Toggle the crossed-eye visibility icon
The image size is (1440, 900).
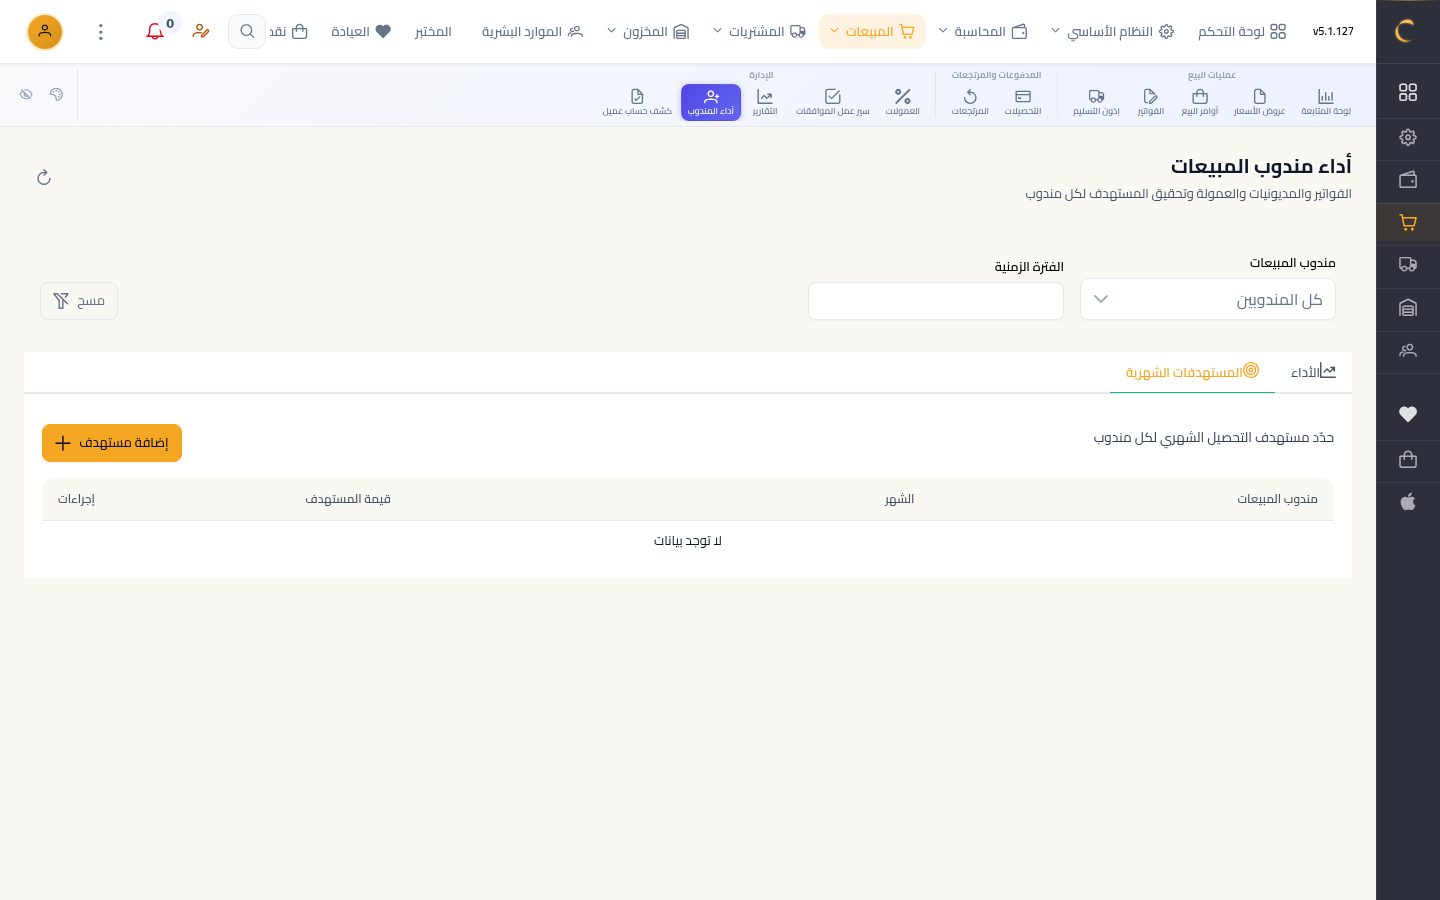click(26, 94)
